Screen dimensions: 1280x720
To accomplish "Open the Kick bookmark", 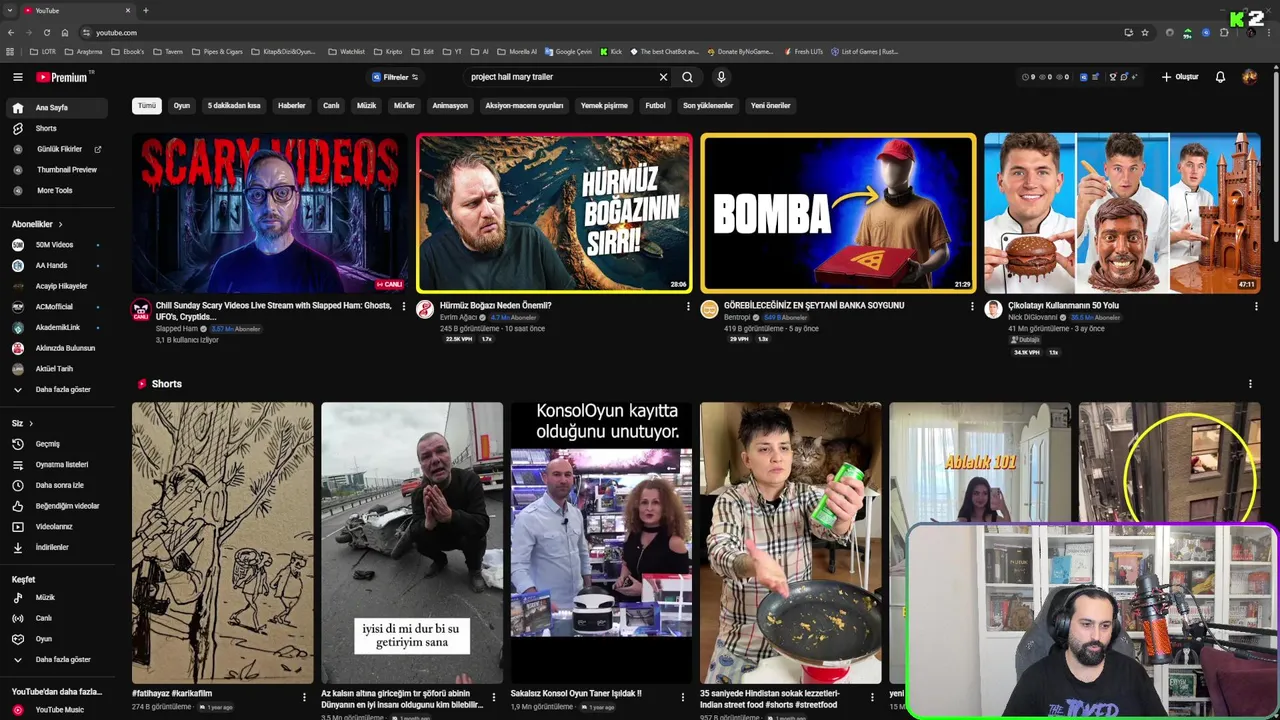I will (611, 51).
